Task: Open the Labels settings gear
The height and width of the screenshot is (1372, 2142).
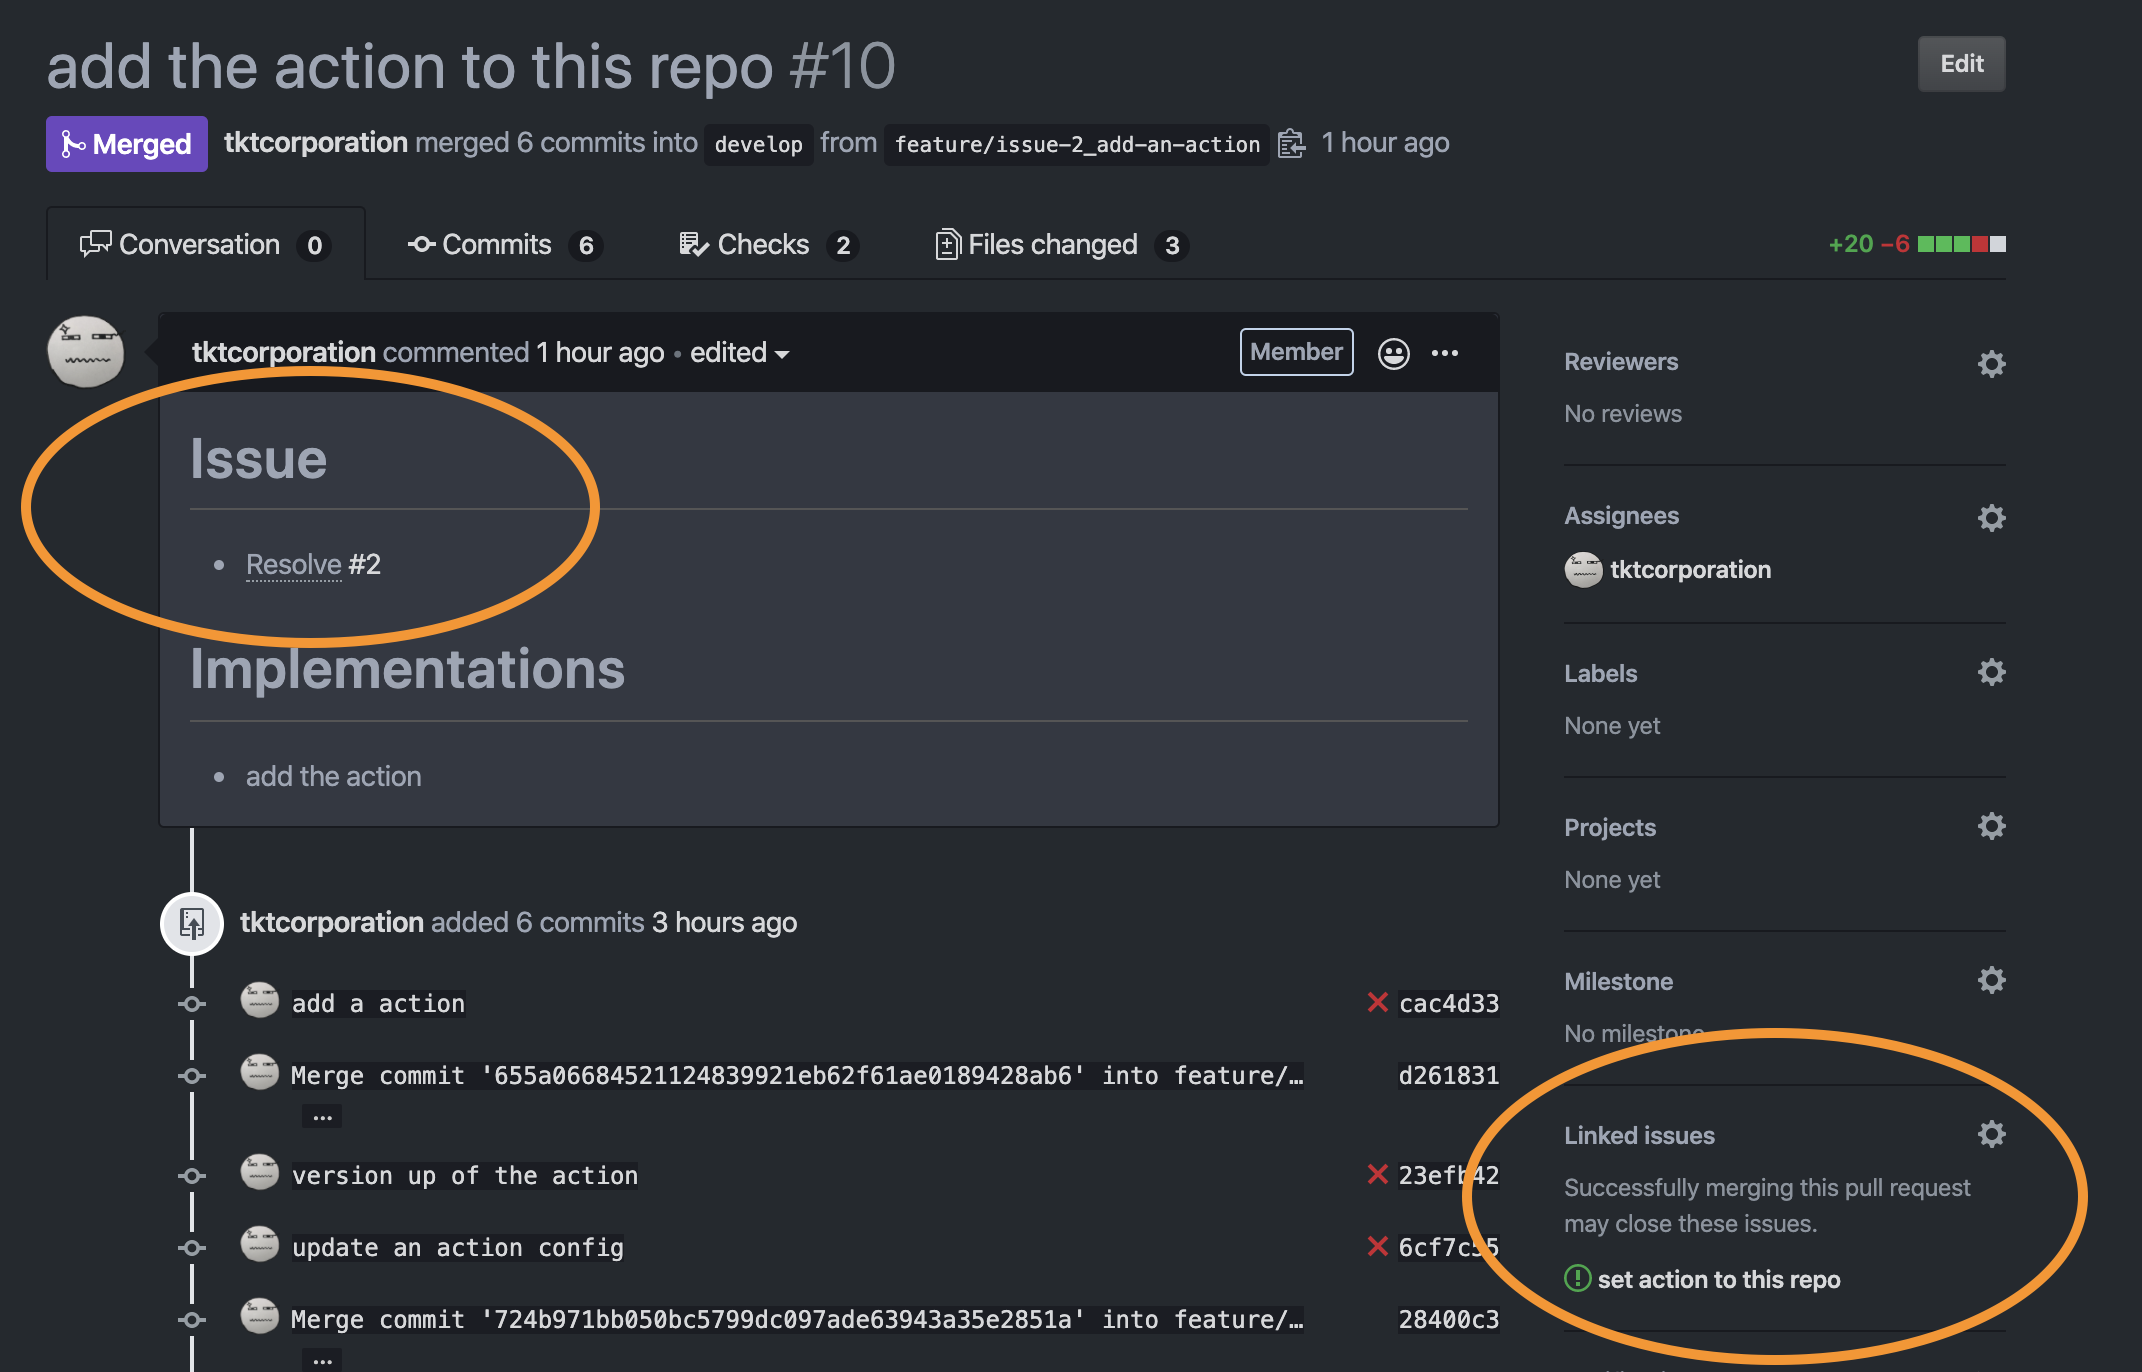Action: [1991, 672]
